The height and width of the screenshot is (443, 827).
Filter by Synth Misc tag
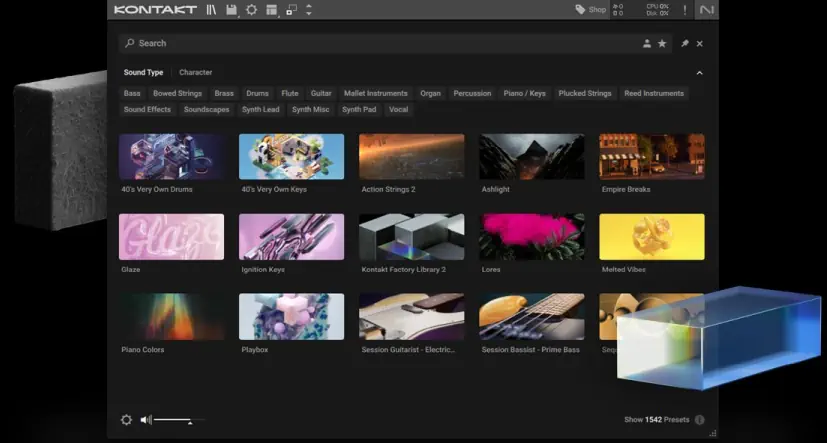pyautogui.click(x=311, y=110)
